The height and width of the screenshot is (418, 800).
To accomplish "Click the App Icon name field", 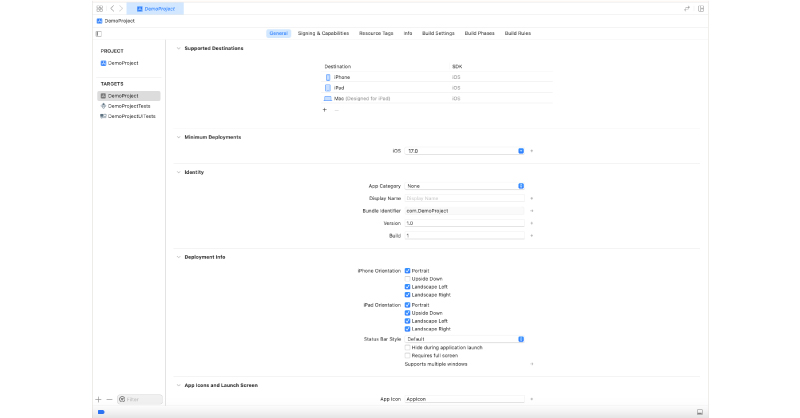I will pos(464,399).
